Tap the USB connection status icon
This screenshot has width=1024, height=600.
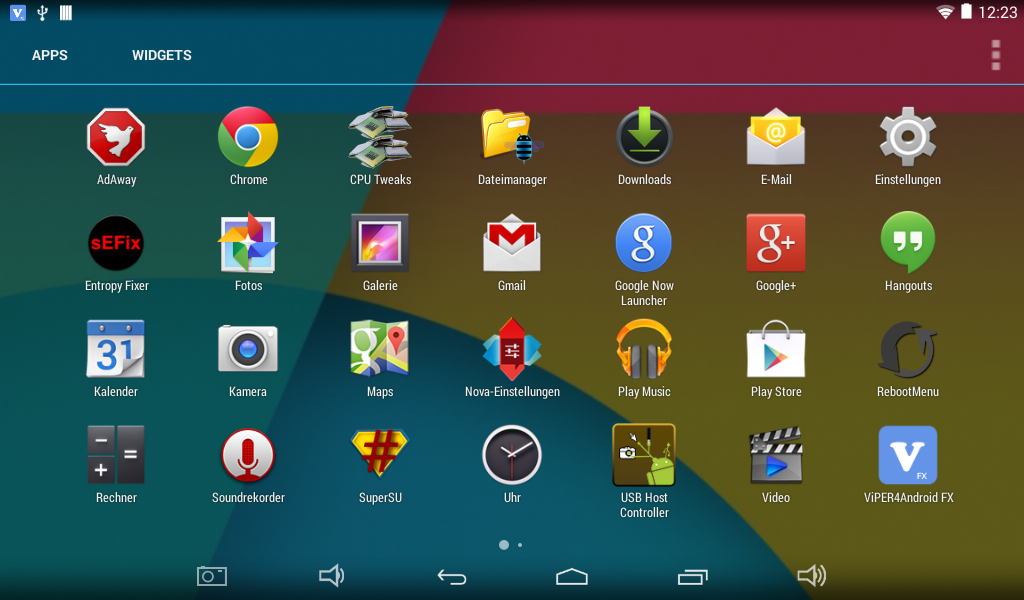(x=42, y=12)
